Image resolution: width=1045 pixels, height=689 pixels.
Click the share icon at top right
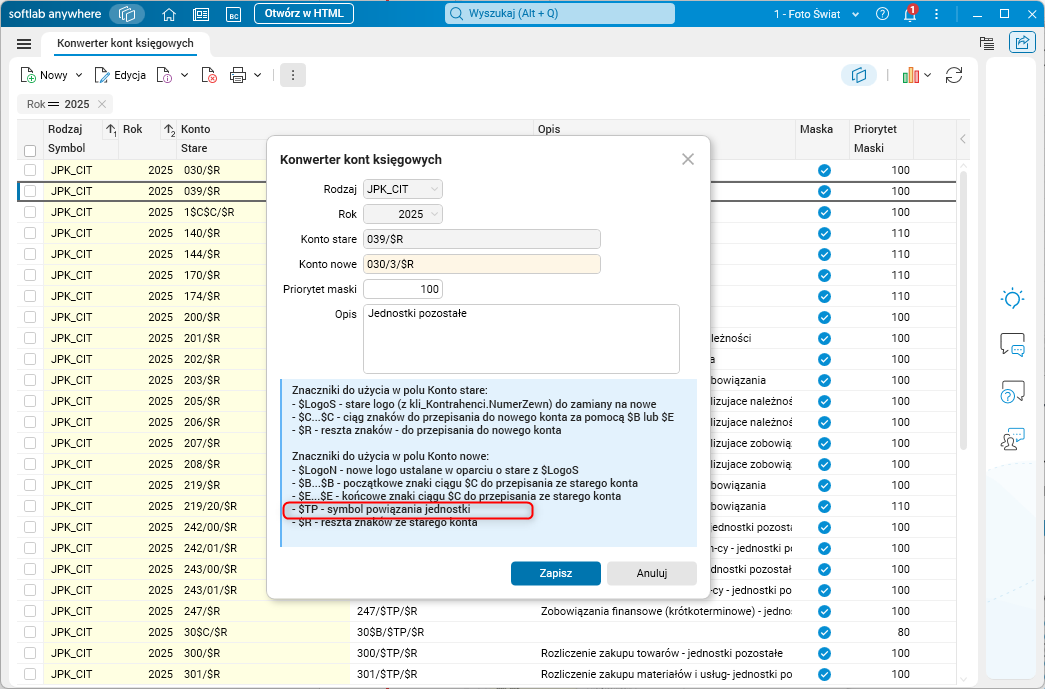pyautogui.click(x=1022, y=43)
